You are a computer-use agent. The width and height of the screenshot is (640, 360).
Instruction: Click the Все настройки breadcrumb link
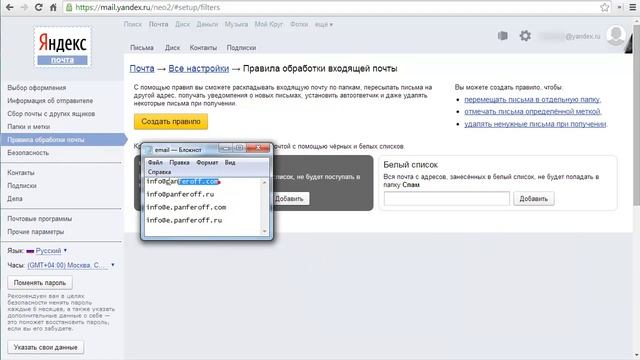pyautogui.click(x=199, y=69)
